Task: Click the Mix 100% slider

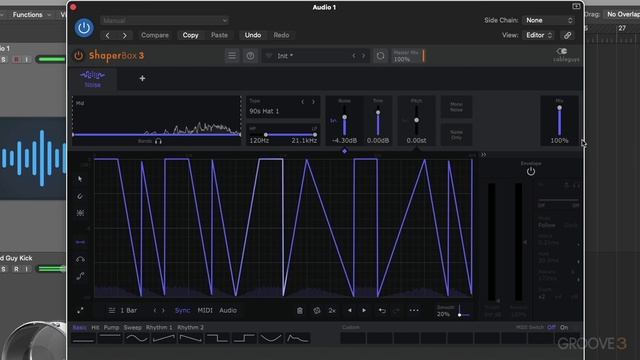Action: [559, 120]
